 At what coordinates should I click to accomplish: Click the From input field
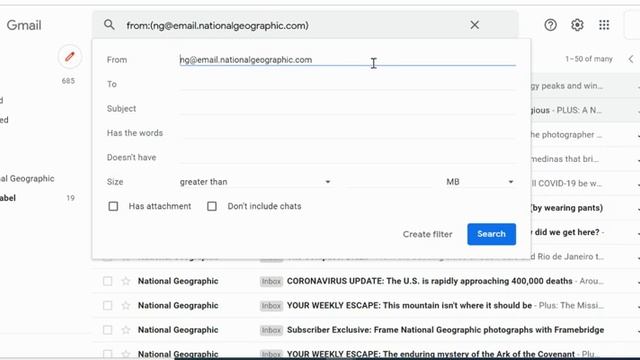click(347, 60)
